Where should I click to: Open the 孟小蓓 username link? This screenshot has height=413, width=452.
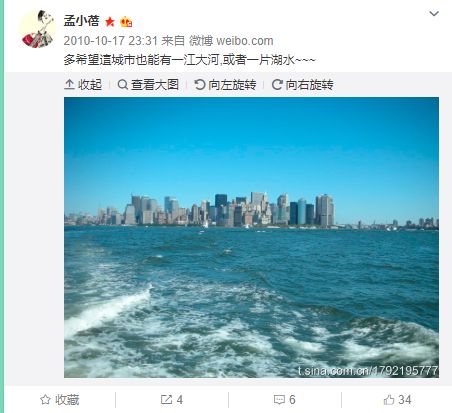(82, 21)
